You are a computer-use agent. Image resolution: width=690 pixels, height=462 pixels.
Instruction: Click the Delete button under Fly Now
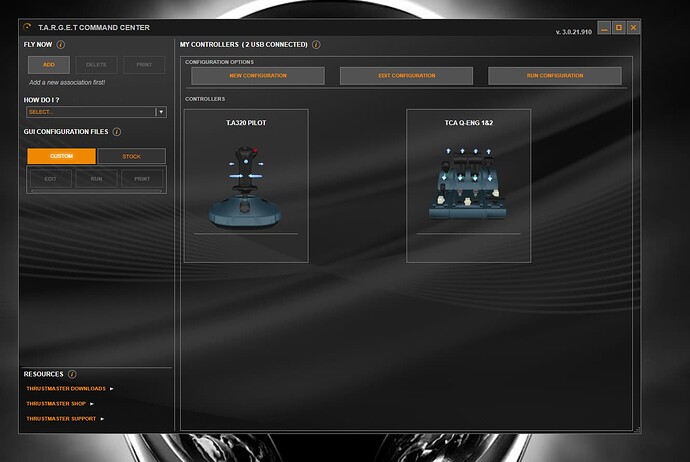[96, 65]
